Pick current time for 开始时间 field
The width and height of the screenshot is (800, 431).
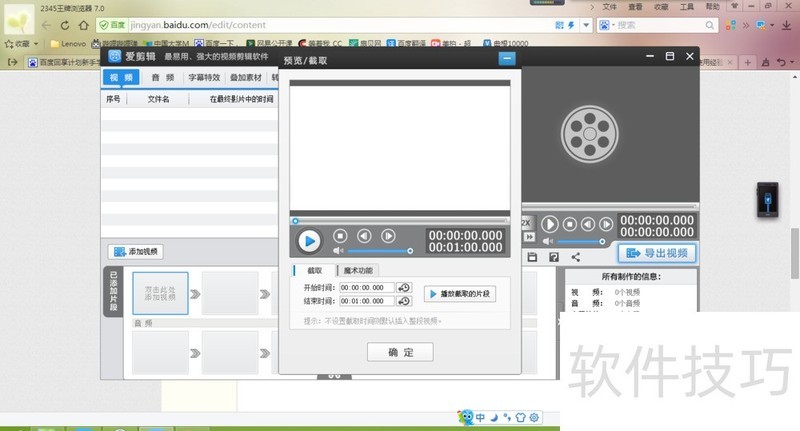click(404, 287)
